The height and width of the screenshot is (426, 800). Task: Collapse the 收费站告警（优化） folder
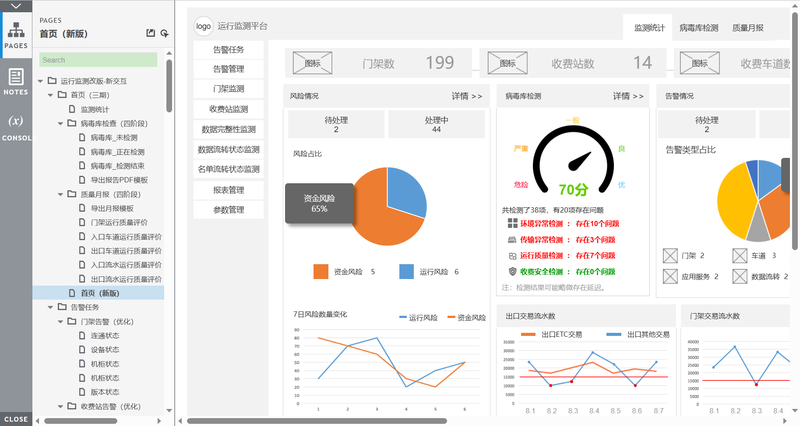60,407
